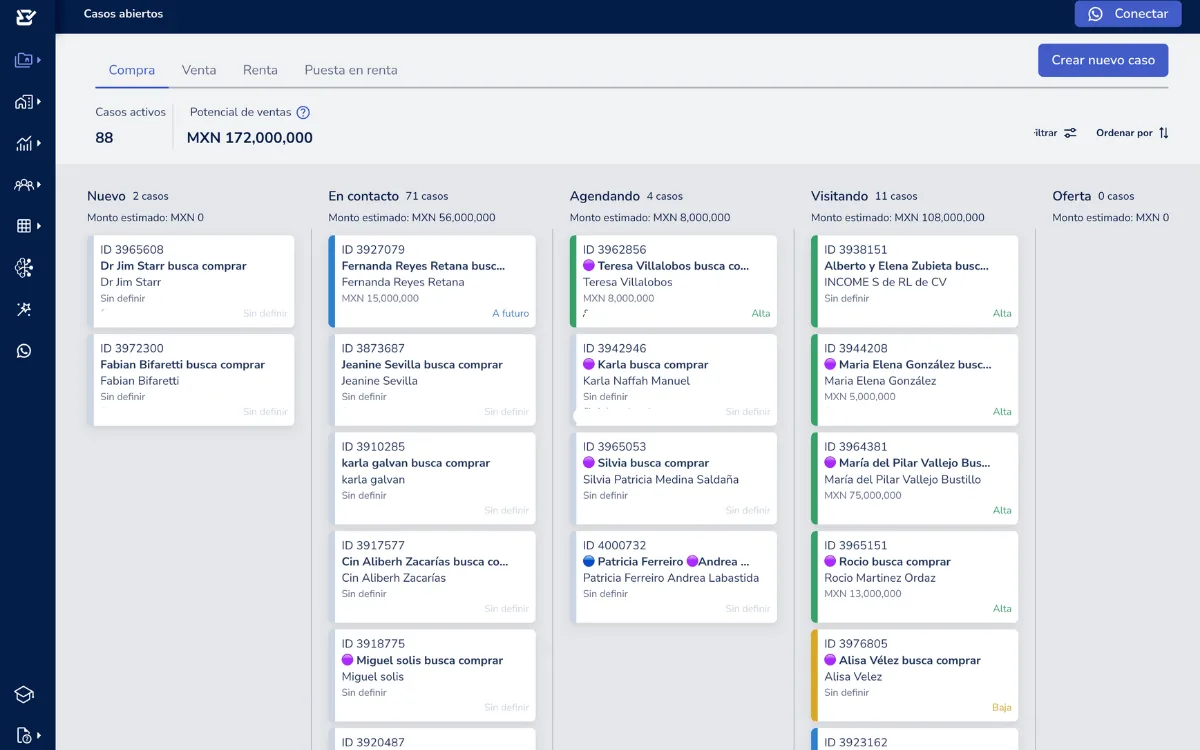
Task: Click the En contacto column heading
Action: click(x=364, y=196)
